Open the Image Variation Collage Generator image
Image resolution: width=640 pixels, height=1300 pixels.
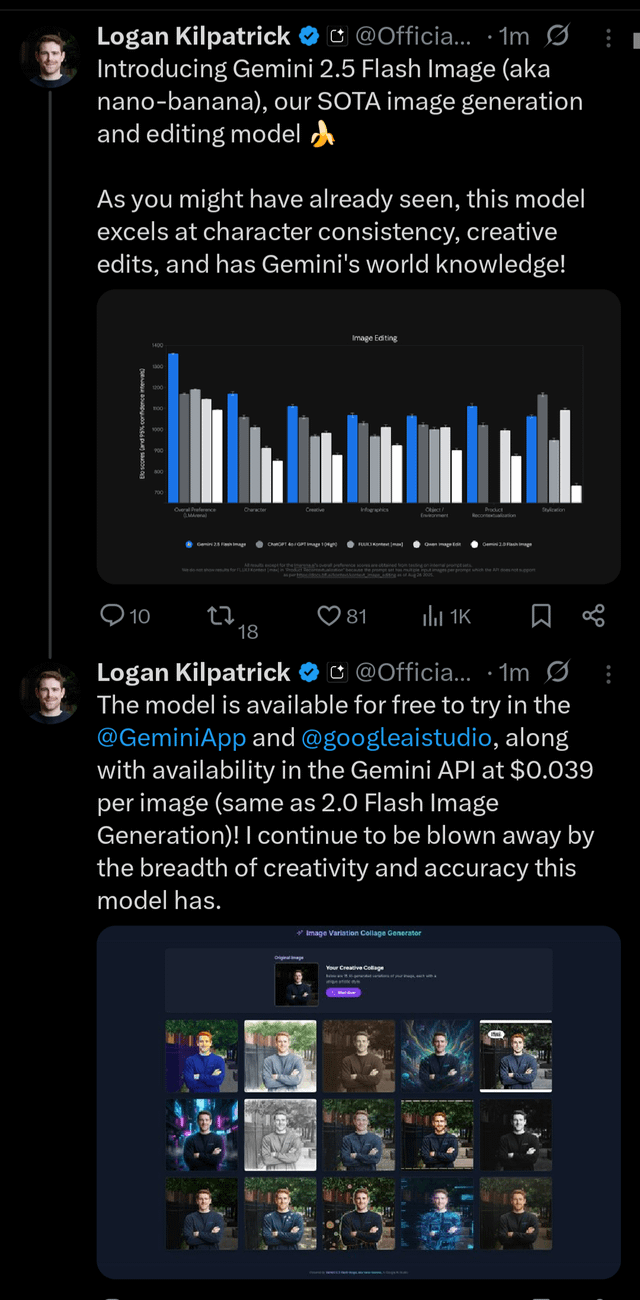[x=358, y=1102]
